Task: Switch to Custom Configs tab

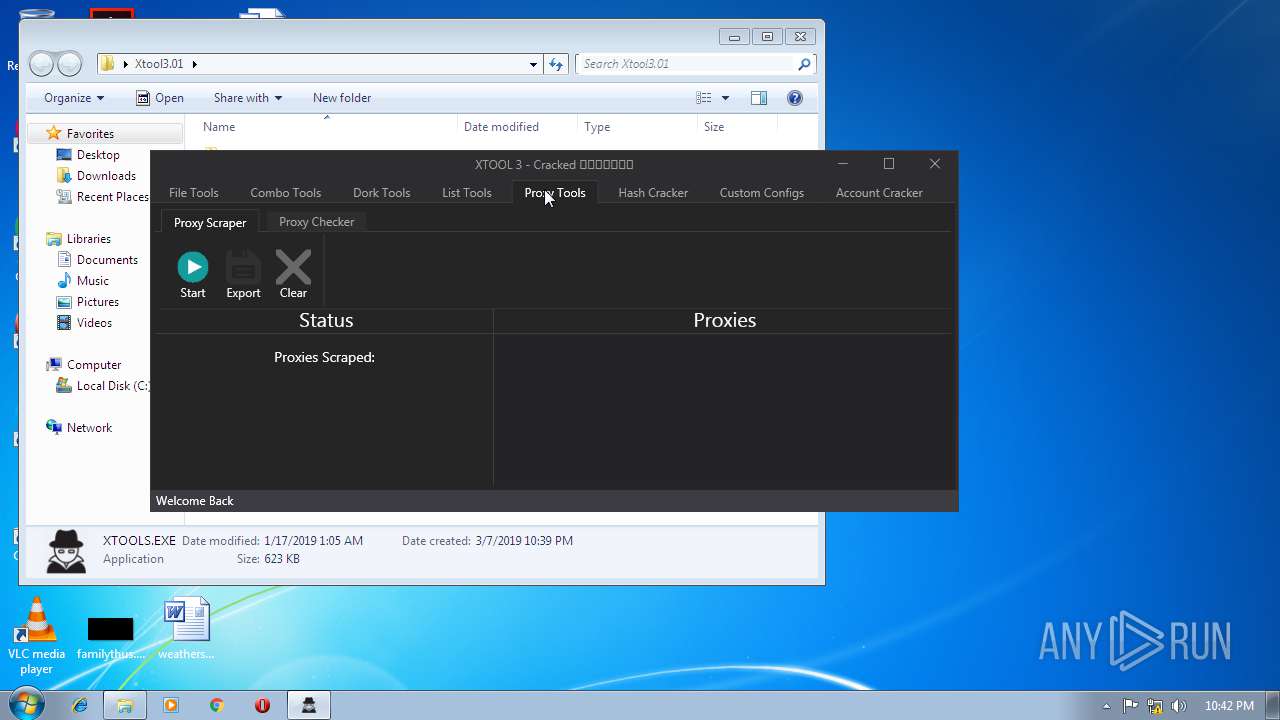Action: click(761, 193)
